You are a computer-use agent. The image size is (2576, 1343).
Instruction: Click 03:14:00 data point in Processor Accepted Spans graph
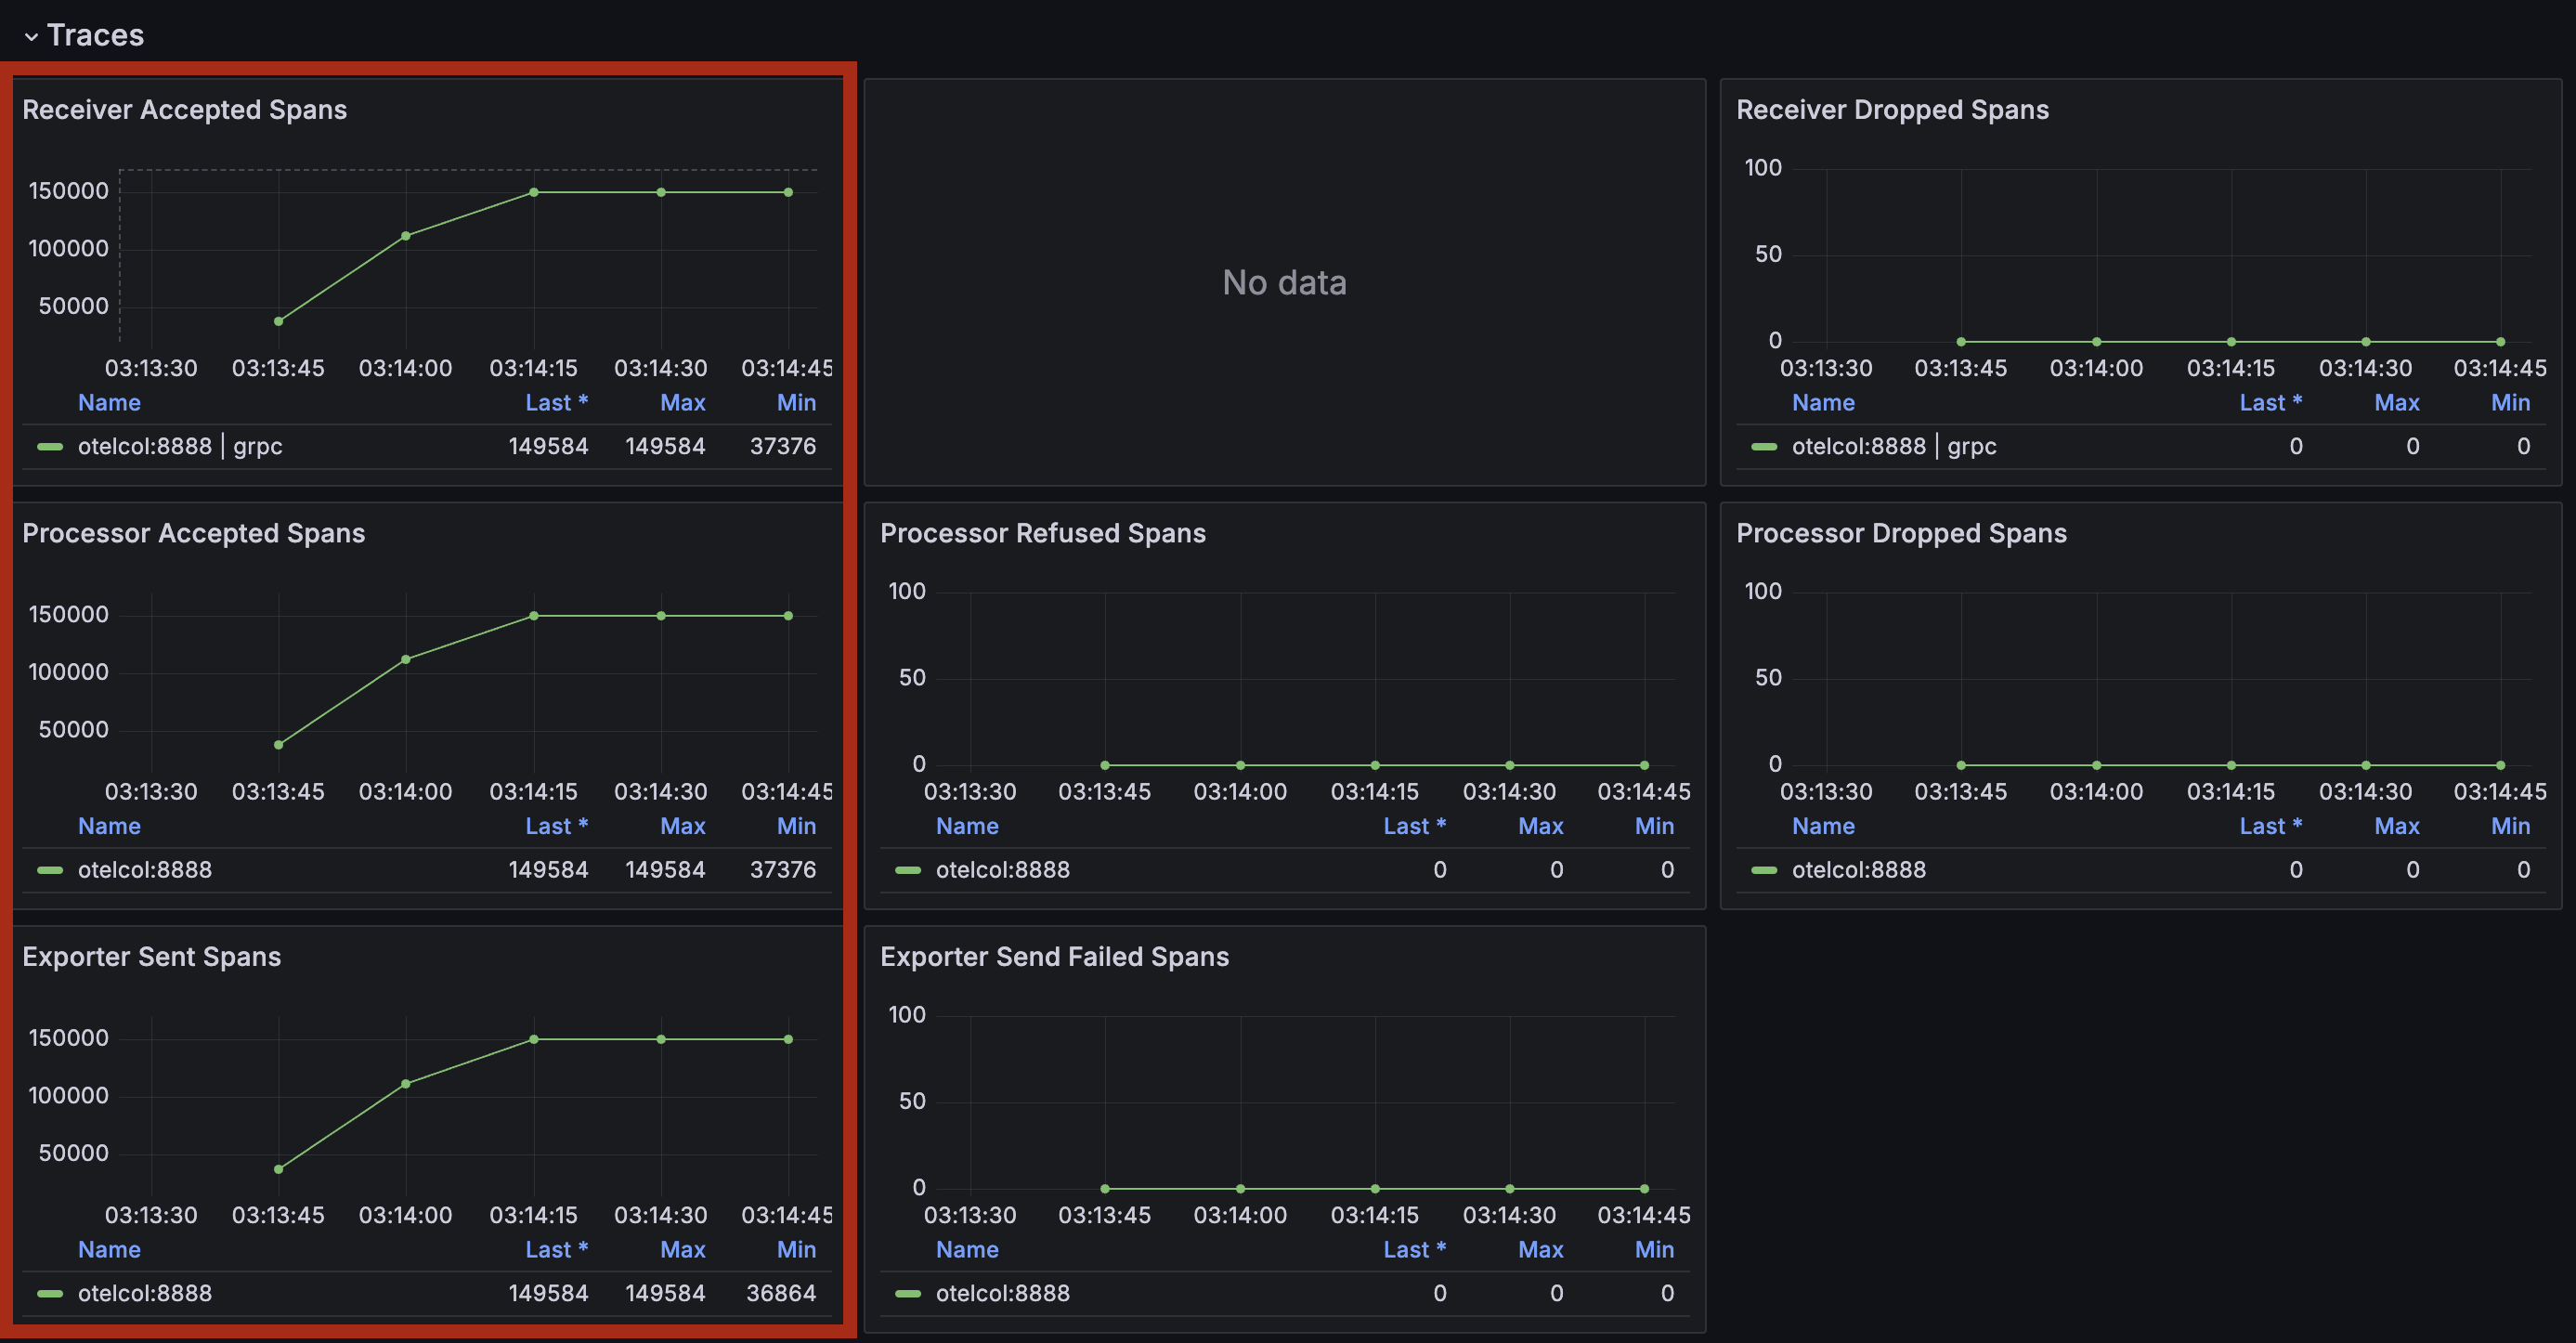click(406, 660)
